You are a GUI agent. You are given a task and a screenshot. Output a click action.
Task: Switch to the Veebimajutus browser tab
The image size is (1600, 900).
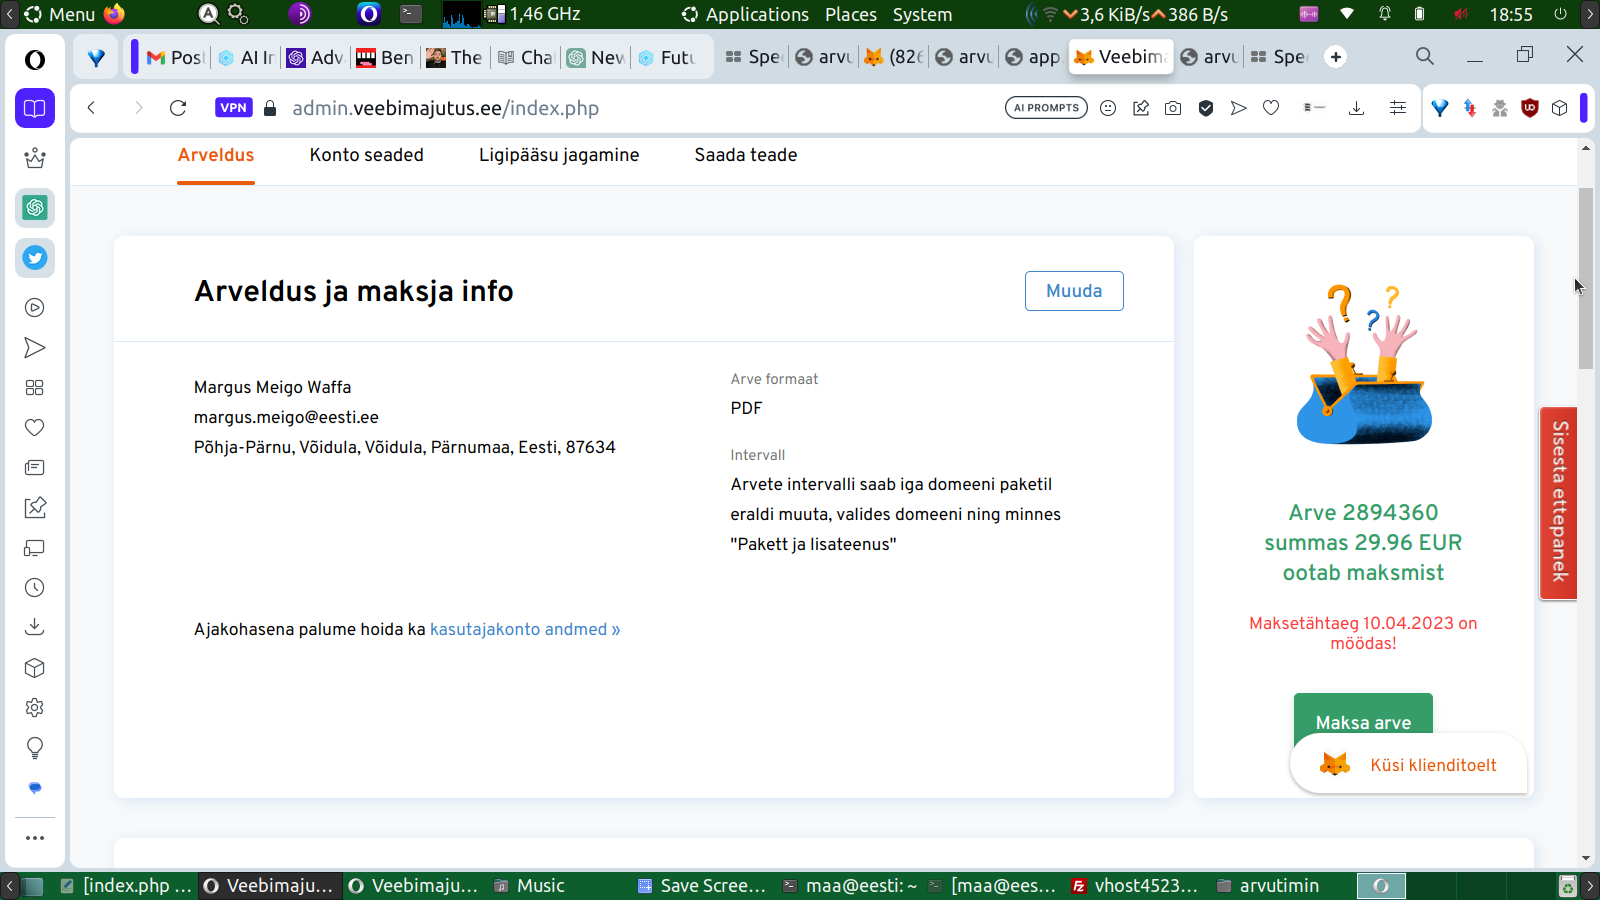(x=1121, y=57)
